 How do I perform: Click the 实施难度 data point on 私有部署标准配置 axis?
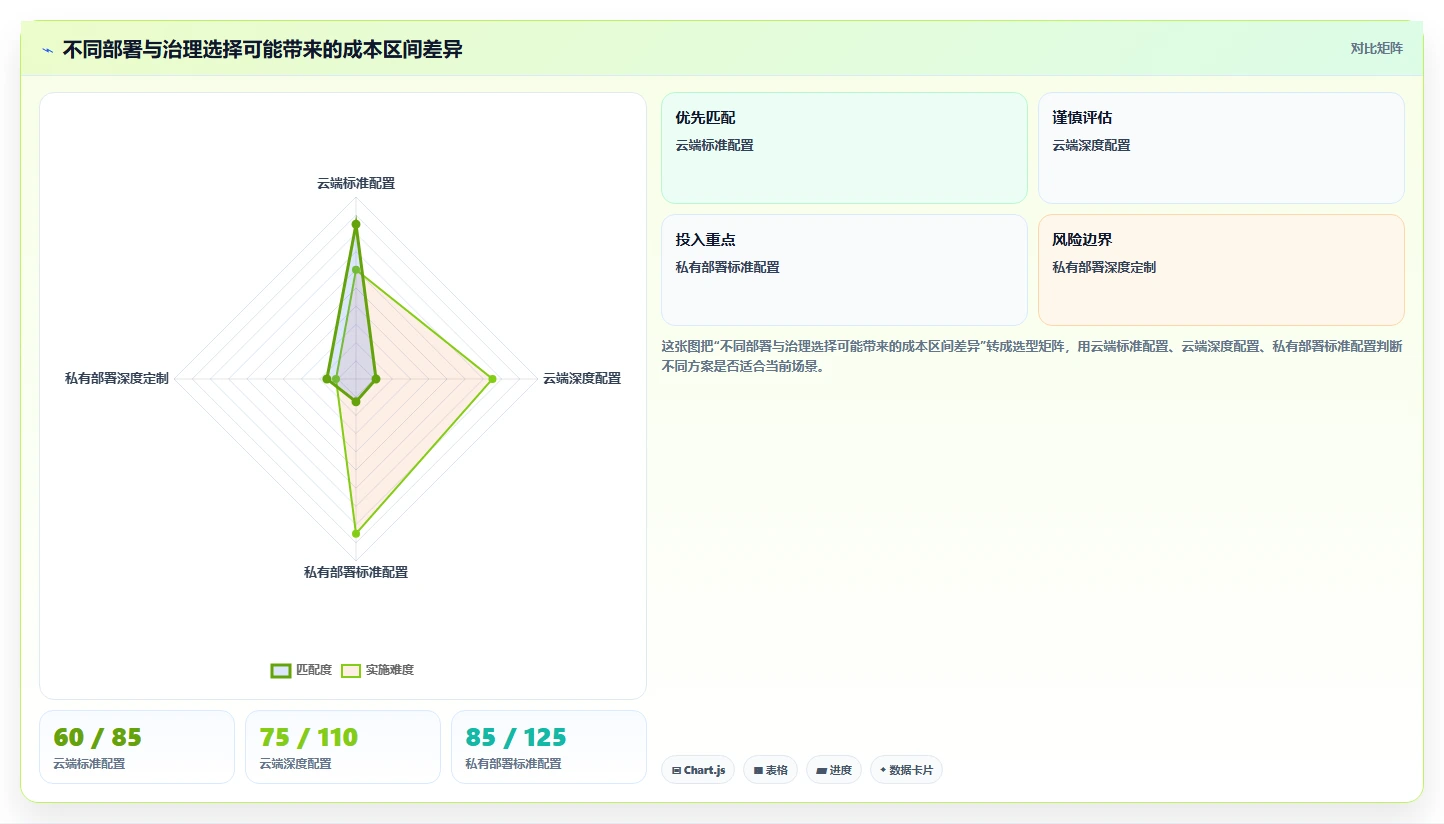[355, 533]
